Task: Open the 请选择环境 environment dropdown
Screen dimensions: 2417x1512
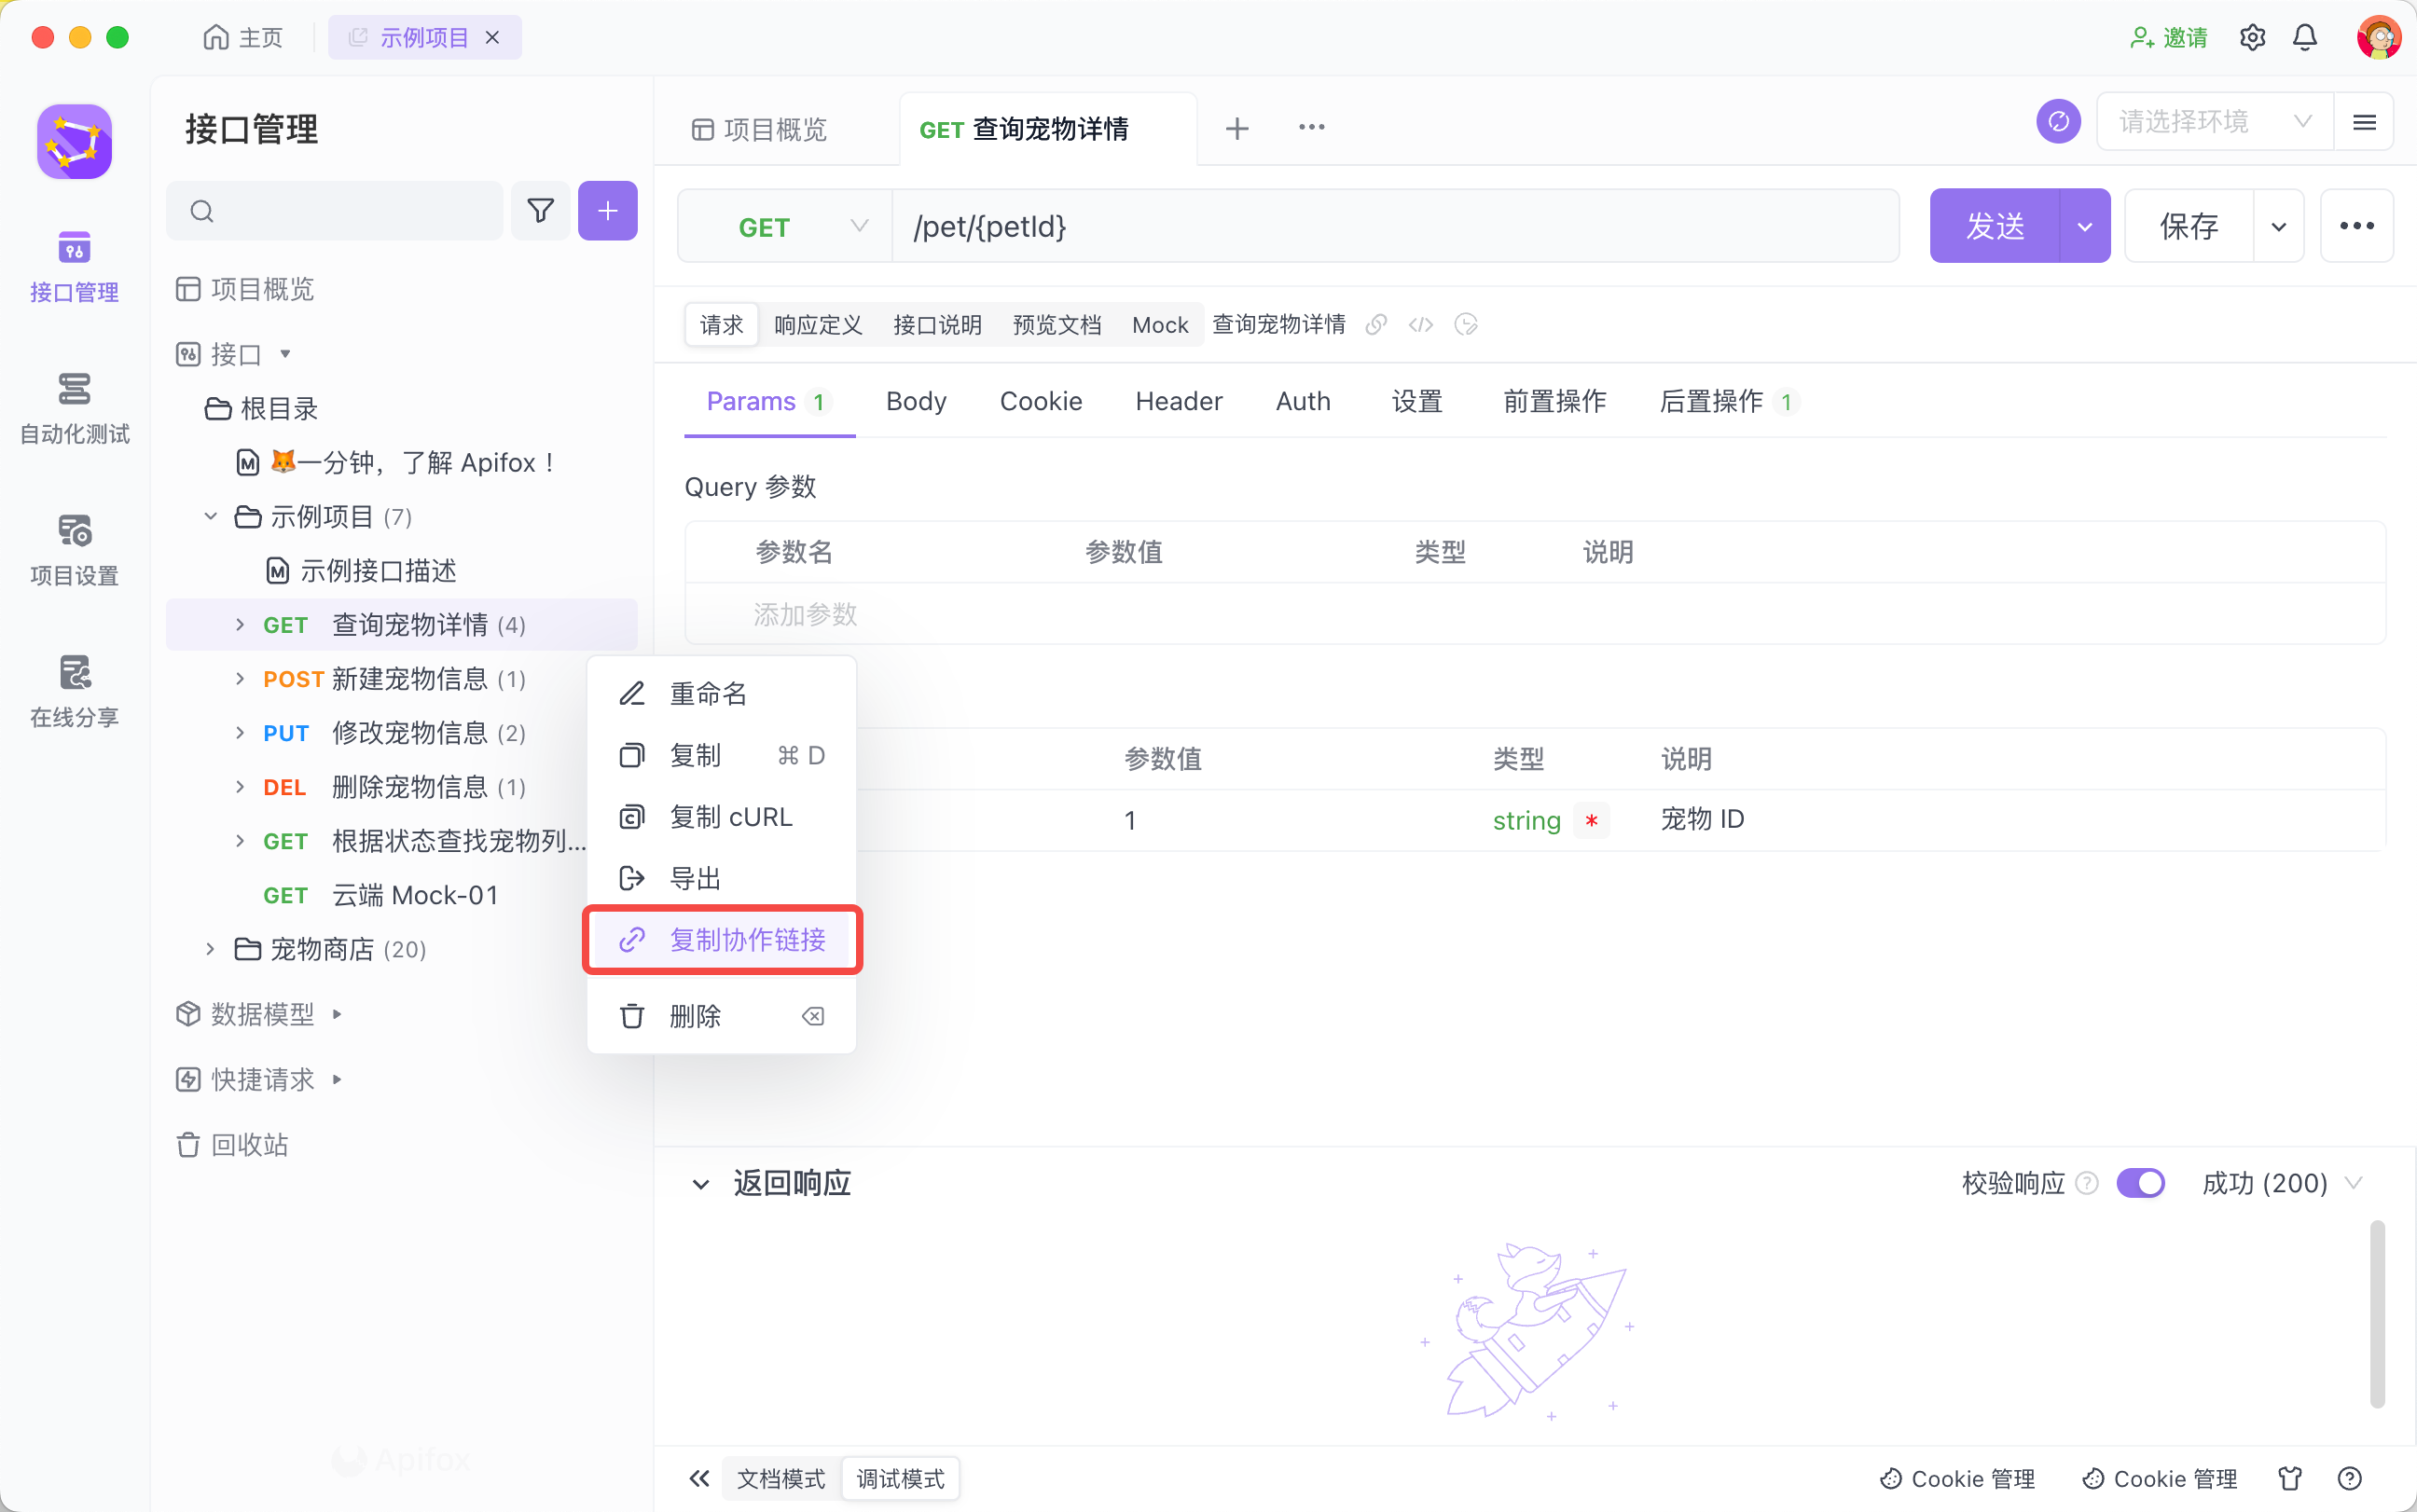Action: tap(2213, 122)
